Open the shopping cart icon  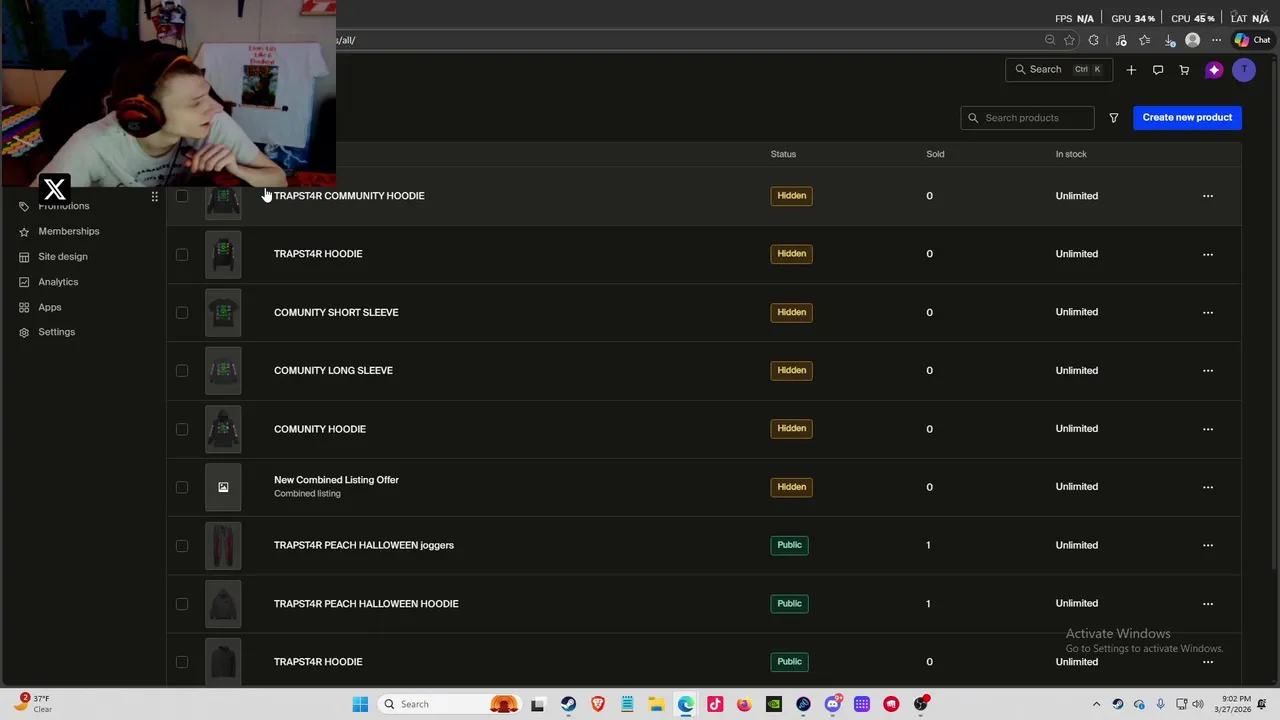tap(1184, 70)
